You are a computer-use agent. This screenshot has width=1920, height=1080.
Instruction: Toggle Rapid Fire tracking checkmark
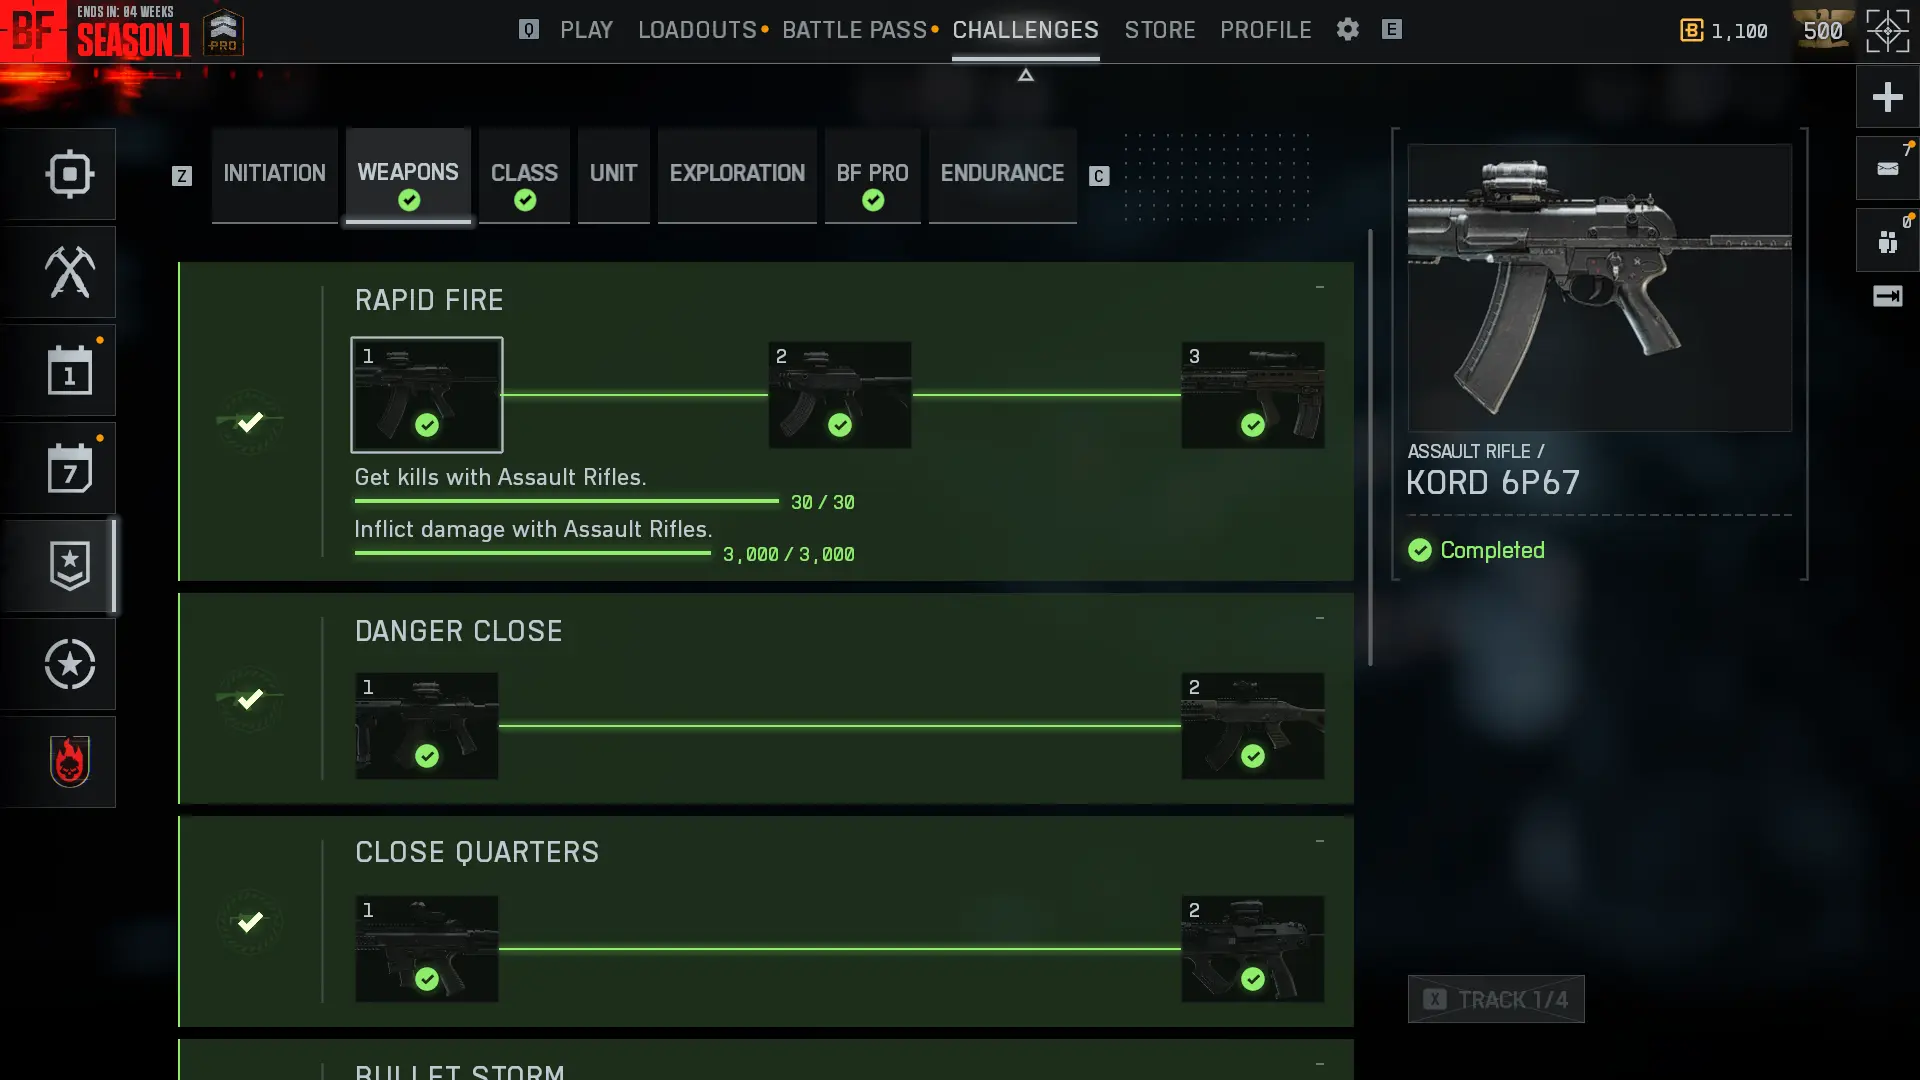250,422
